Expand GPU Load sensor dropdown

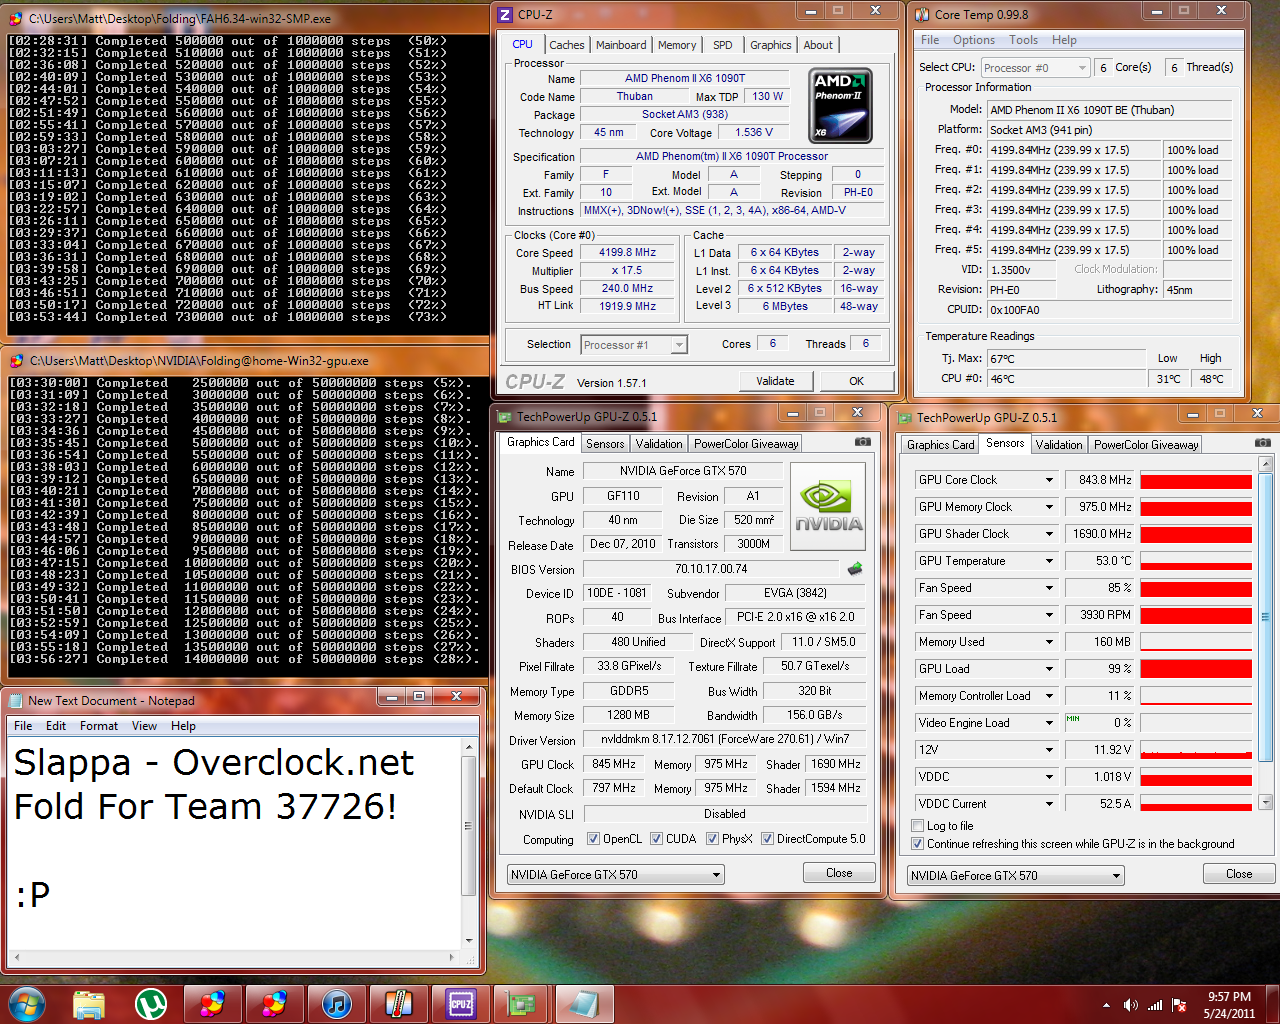[x=1049, y=669]
